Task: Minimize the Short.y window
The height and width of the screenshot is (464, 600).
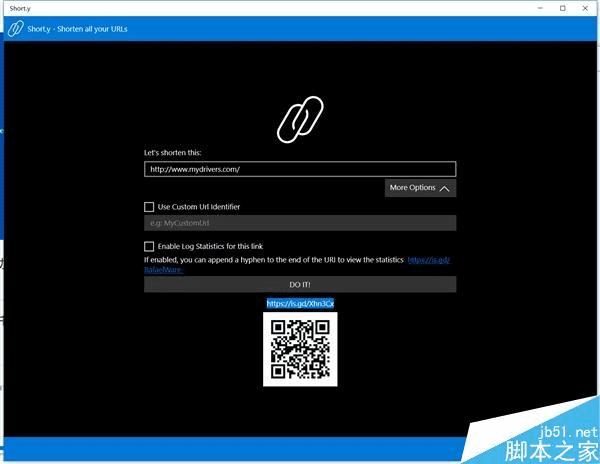Action: (x=540, y=8)
